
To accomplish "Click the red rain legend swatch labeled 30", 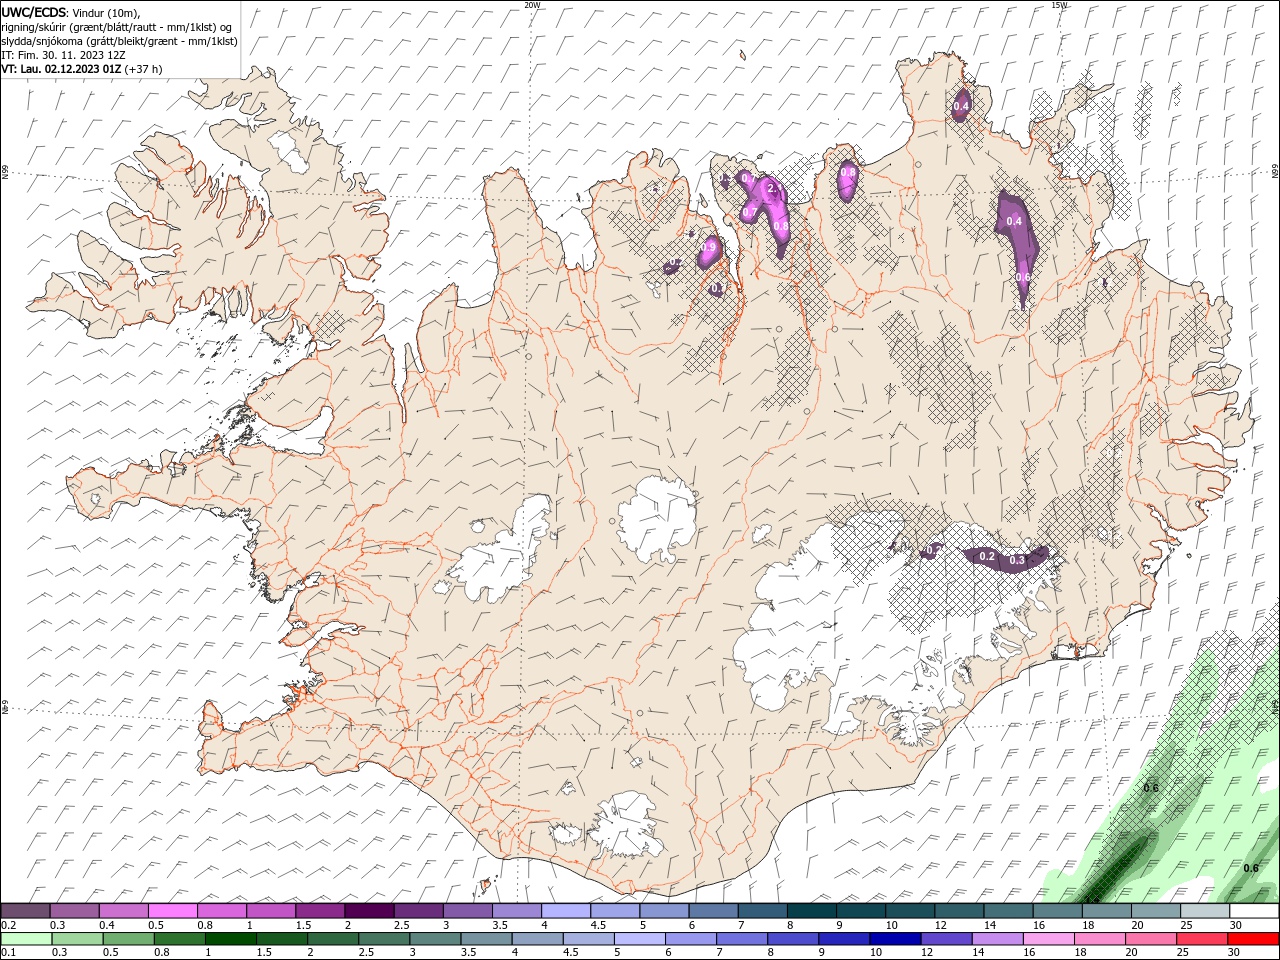I will pyautogui.click(x=1252, y=939).
